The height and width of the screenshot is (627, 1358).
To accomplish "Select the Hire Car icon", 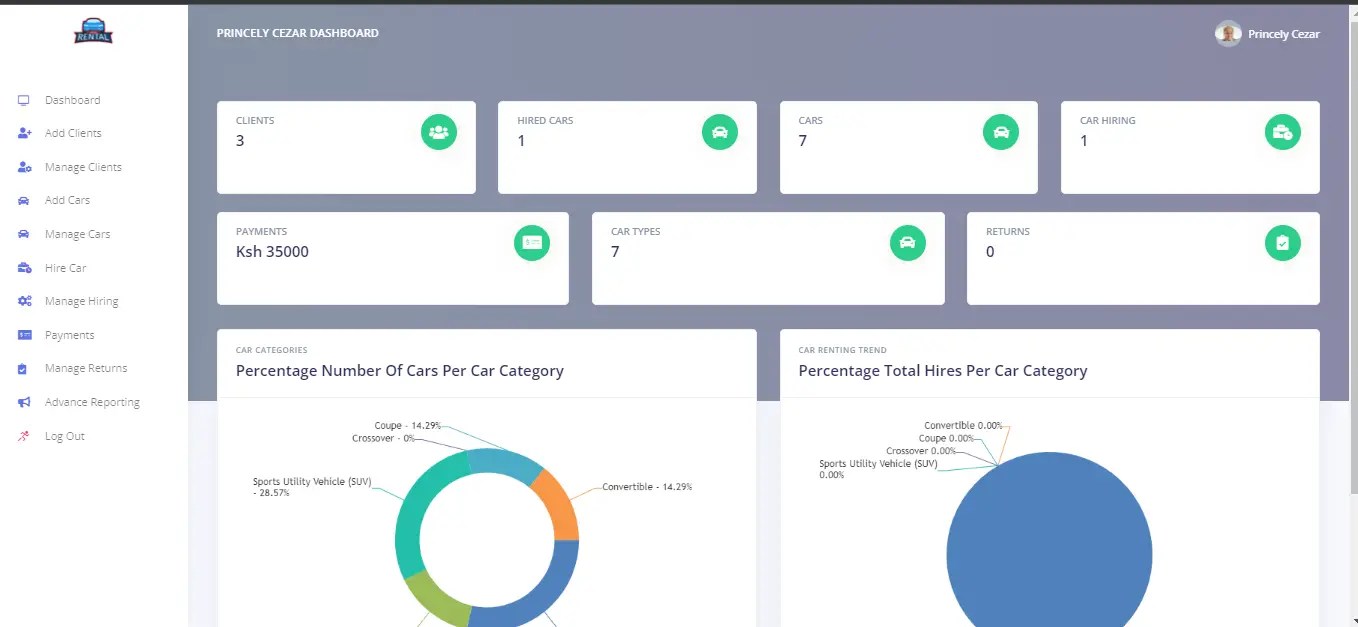I will [x=22, y=267].
